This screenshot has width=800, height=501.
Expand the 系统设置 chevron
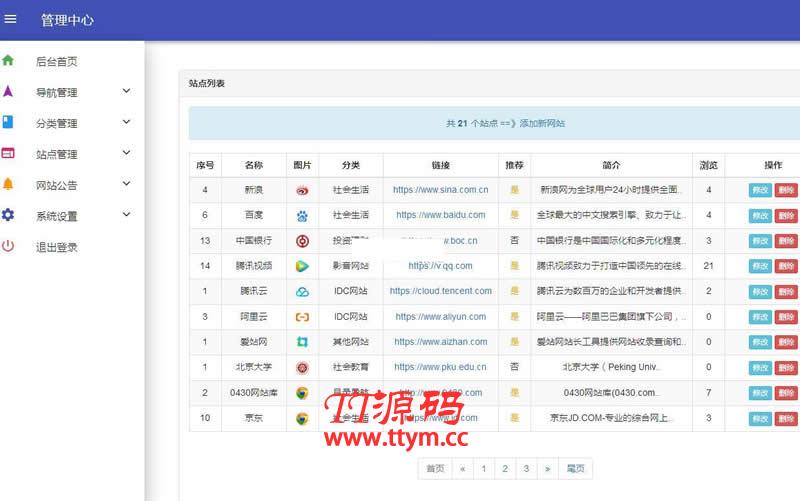(126, 214)
